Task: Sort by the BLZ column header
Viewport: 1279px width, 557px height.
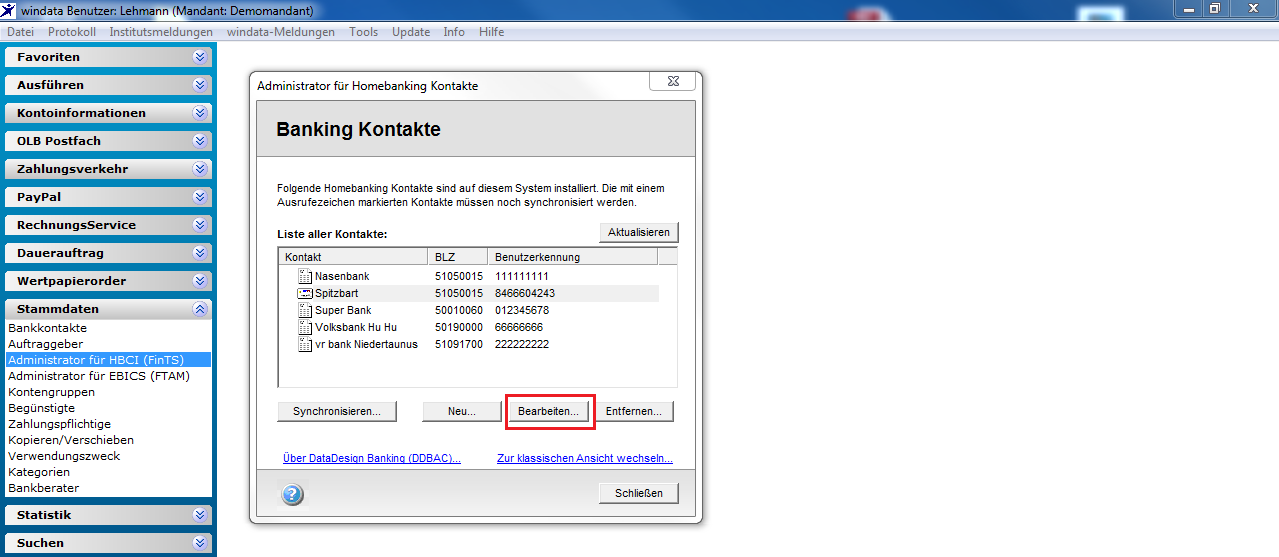Action: 458,257
